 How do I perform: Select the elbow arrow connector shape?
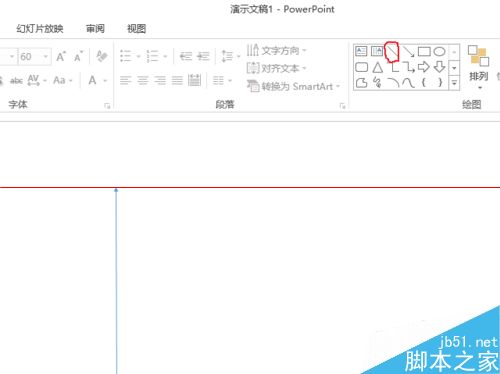[x=409, y=67]
